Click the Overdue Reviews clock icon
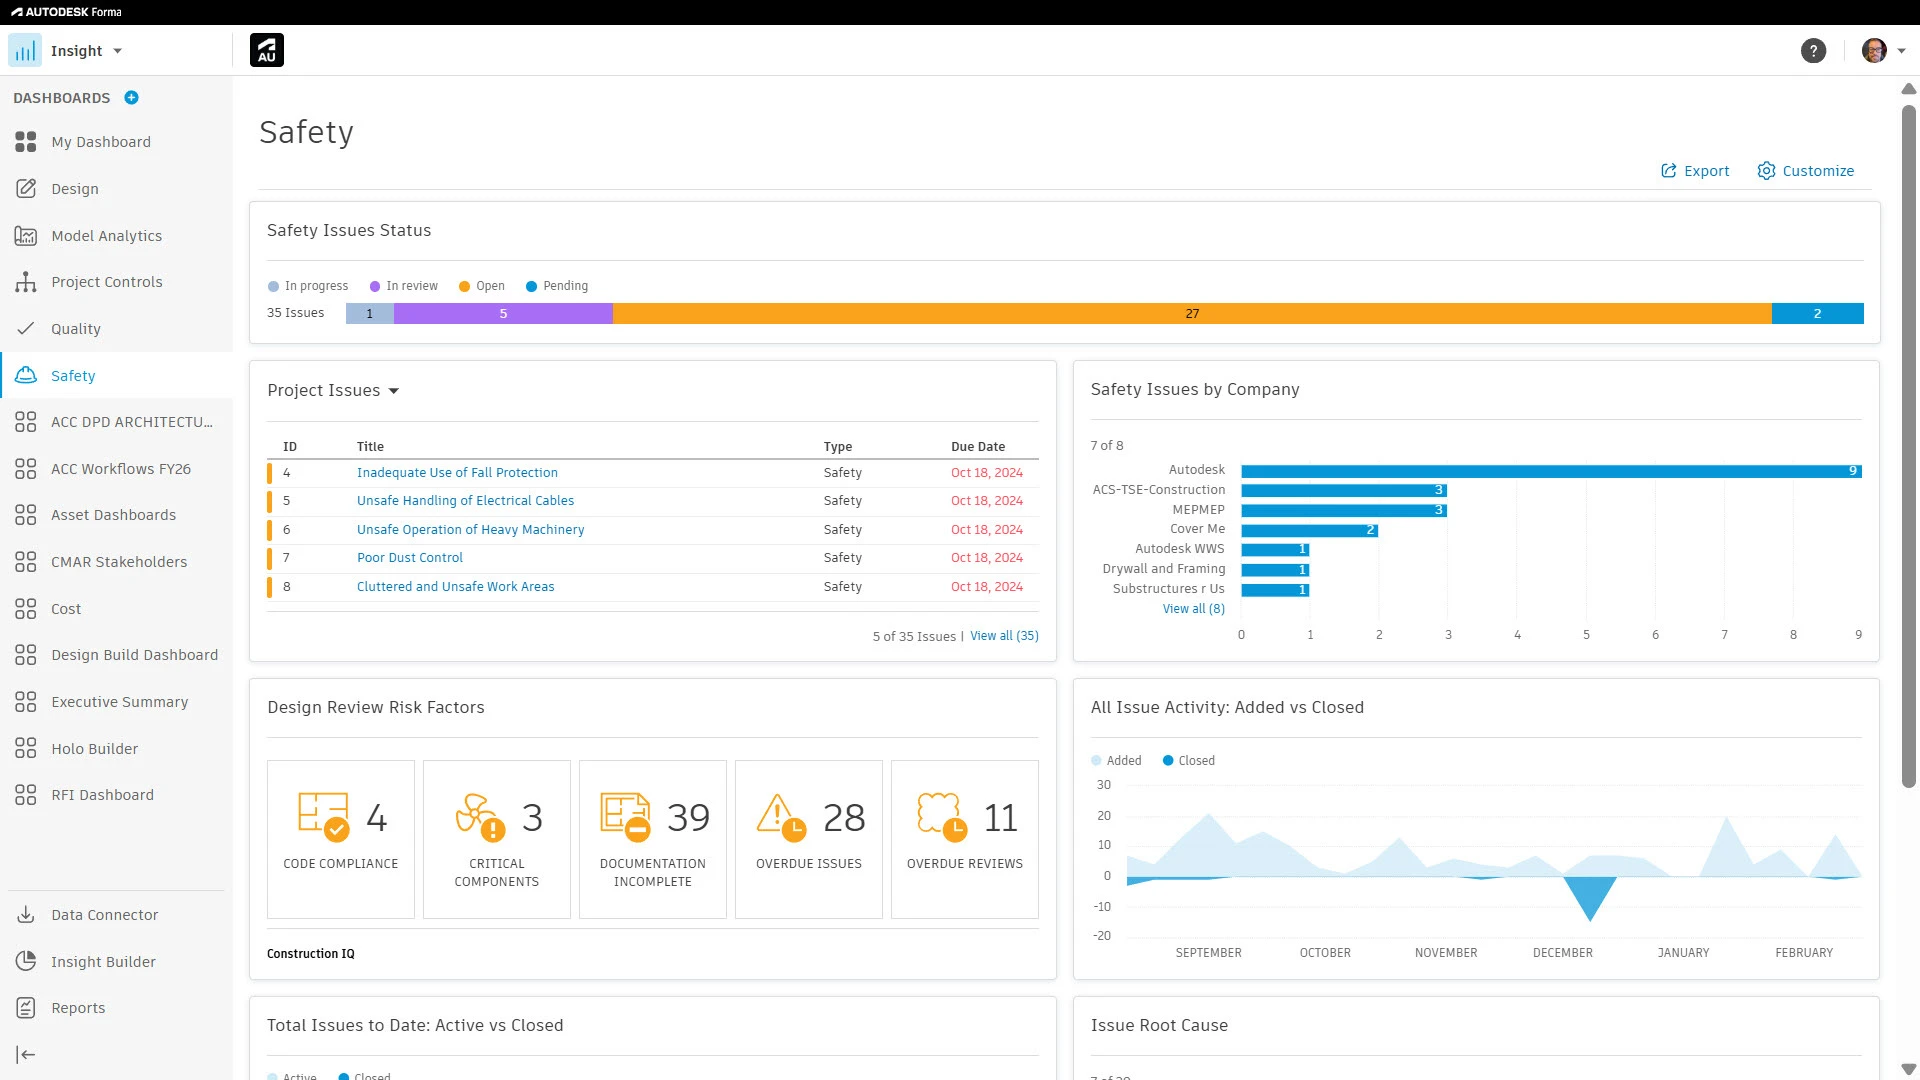 click(x=942, y=817)
